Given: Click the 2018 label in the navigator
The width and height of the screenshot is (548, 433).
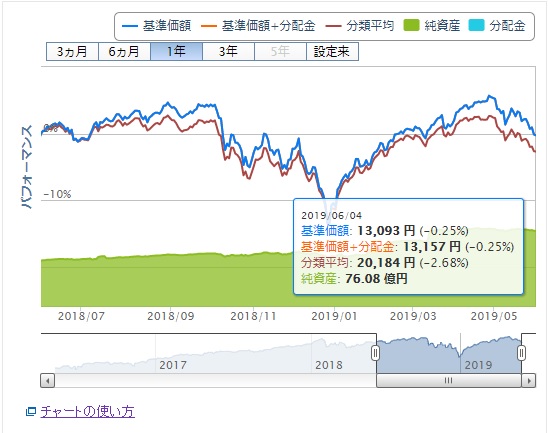Looking at the screenshot, I should pos(329,365).
